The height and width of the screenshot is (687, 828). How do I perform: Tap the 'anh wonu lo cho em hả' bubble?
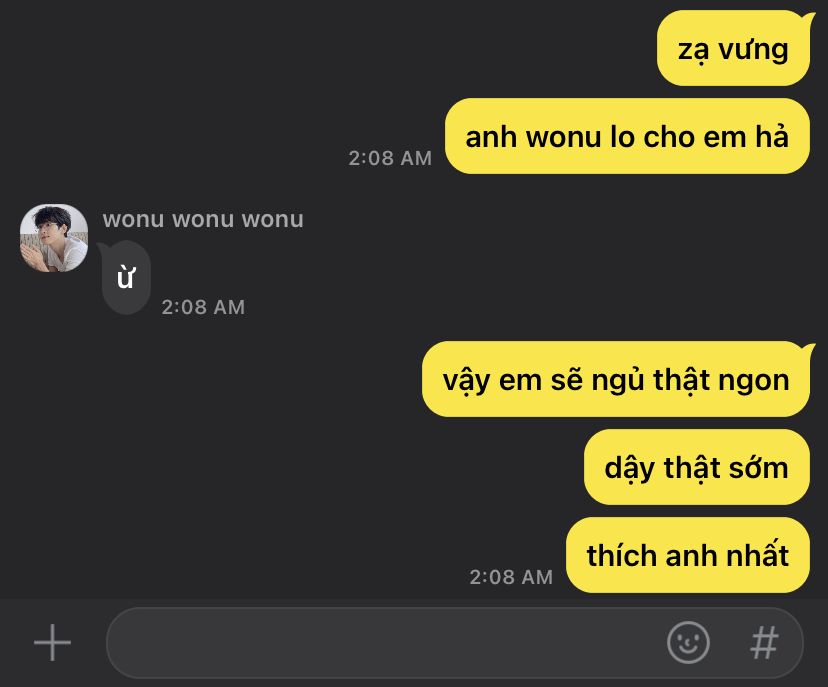point(627,136)
